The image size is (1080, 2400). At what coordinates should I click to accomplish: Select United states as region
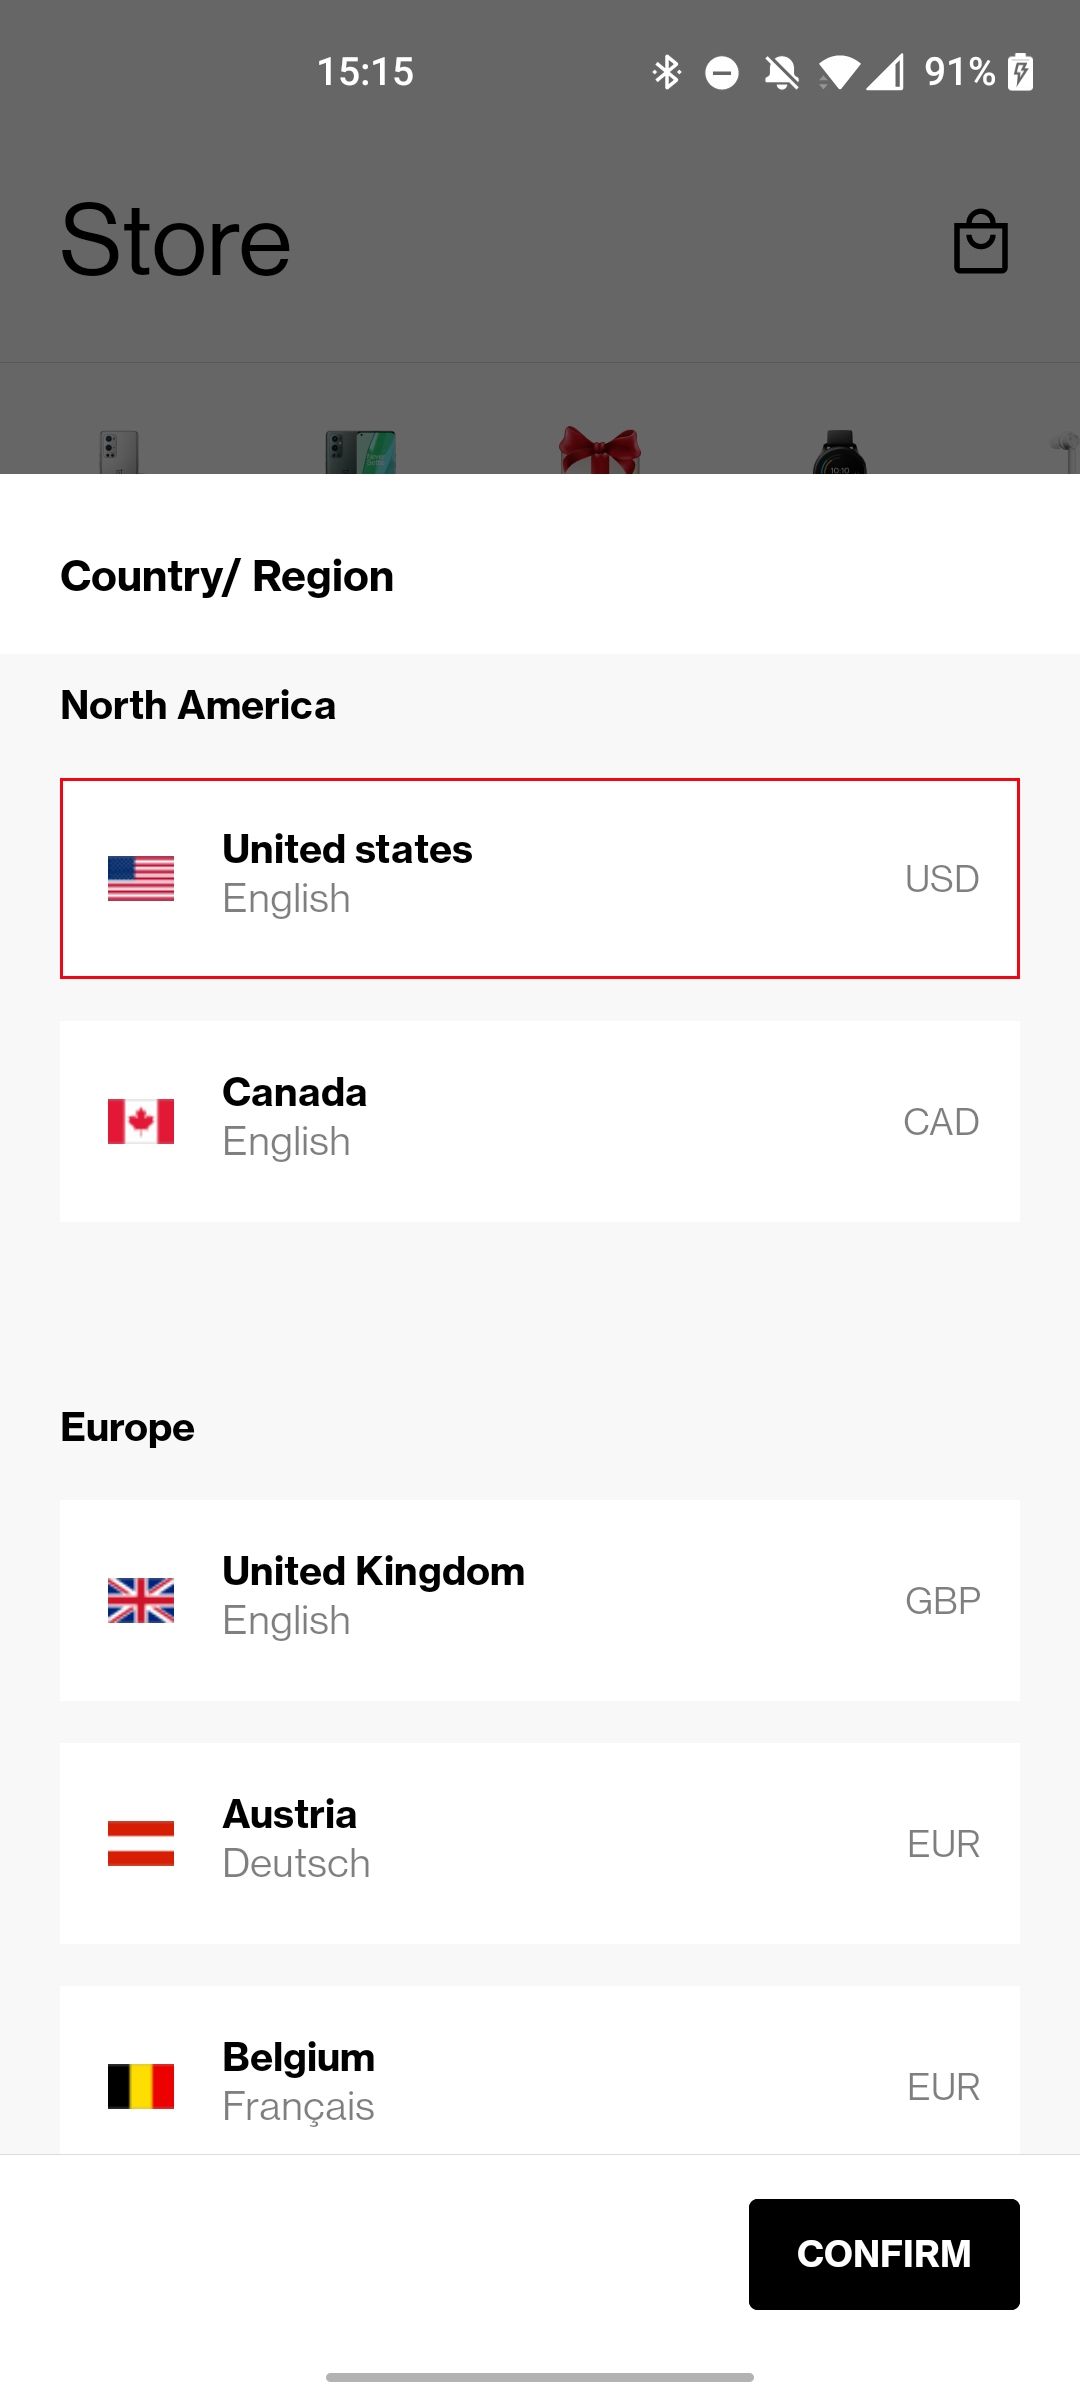click(x=540, y=878)
